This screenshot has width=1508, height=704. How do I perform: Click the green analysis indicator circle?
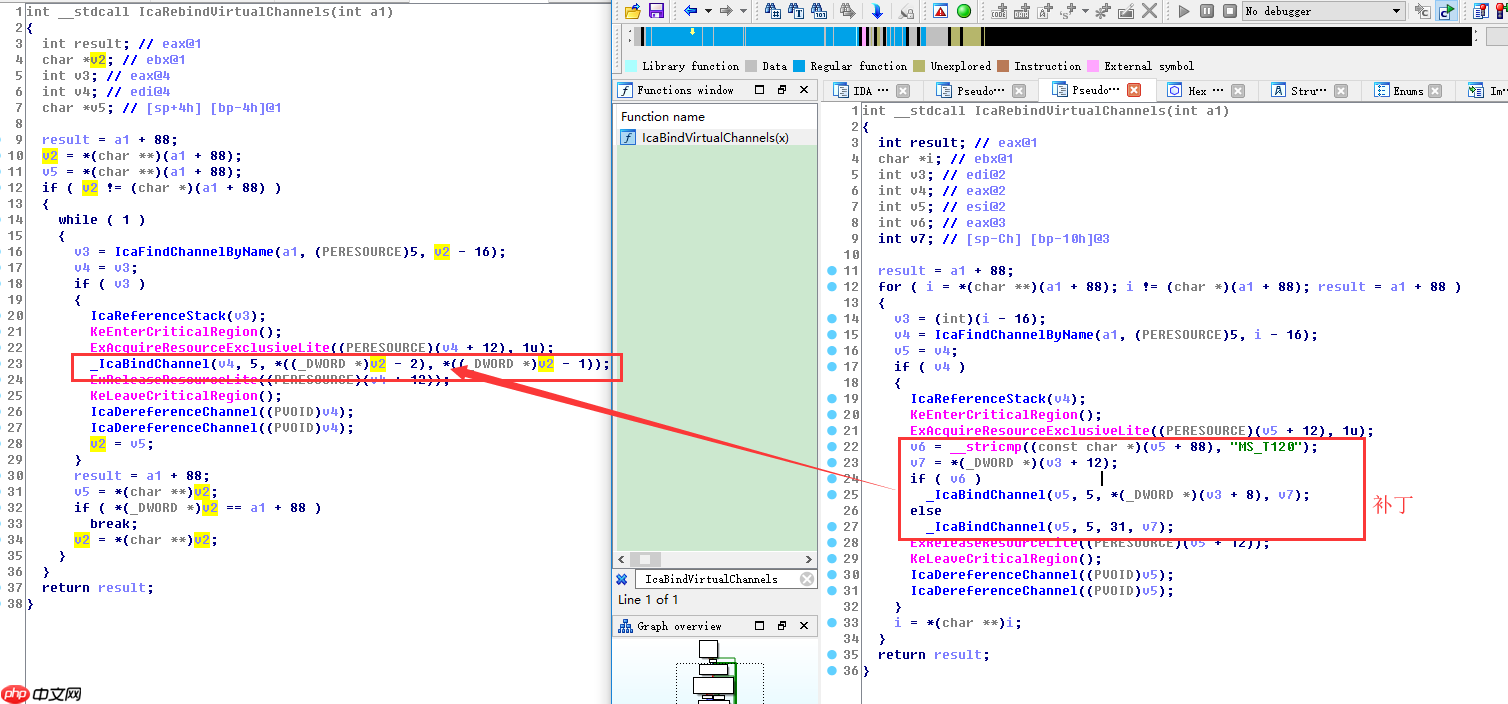964,11
